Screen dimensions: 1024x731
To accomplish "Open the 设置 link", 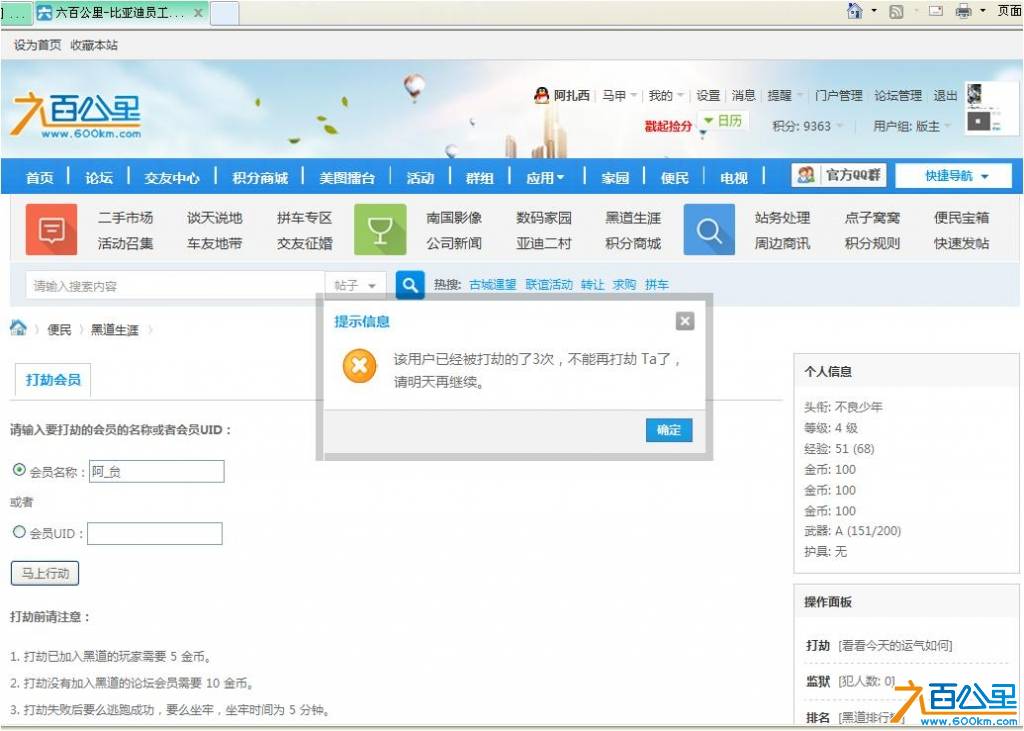I will pos(707,95).
